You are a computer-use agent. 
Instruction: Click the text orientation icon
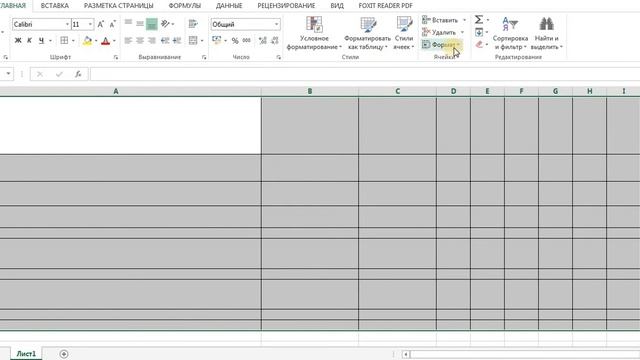pos(165,24)
